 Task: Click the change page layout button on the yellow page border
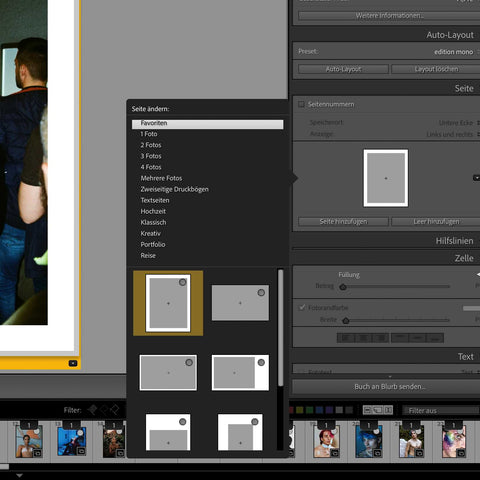[73, 363]
